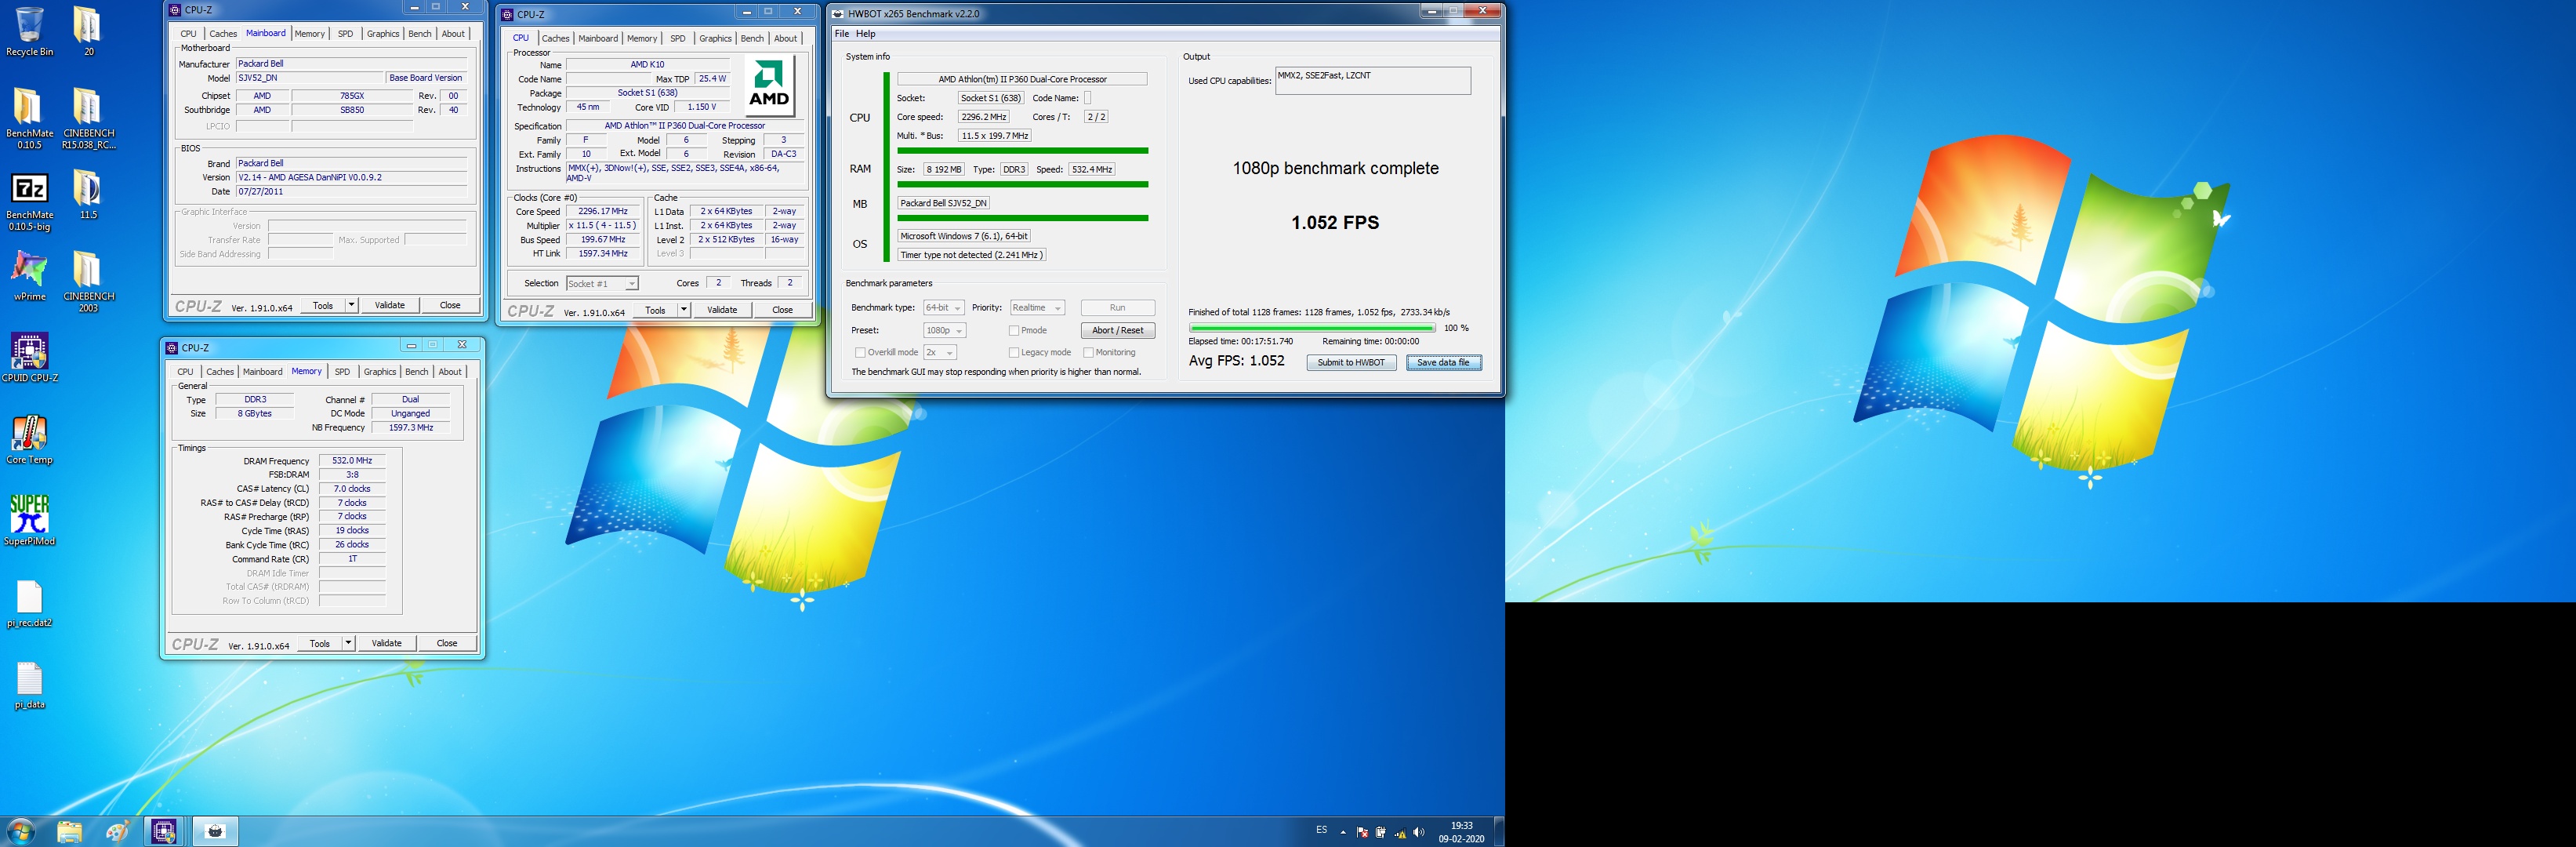Switch to SPD tab in Mainboard CPU-Z window
The image size is (2576, 847).
pos(345,34)
